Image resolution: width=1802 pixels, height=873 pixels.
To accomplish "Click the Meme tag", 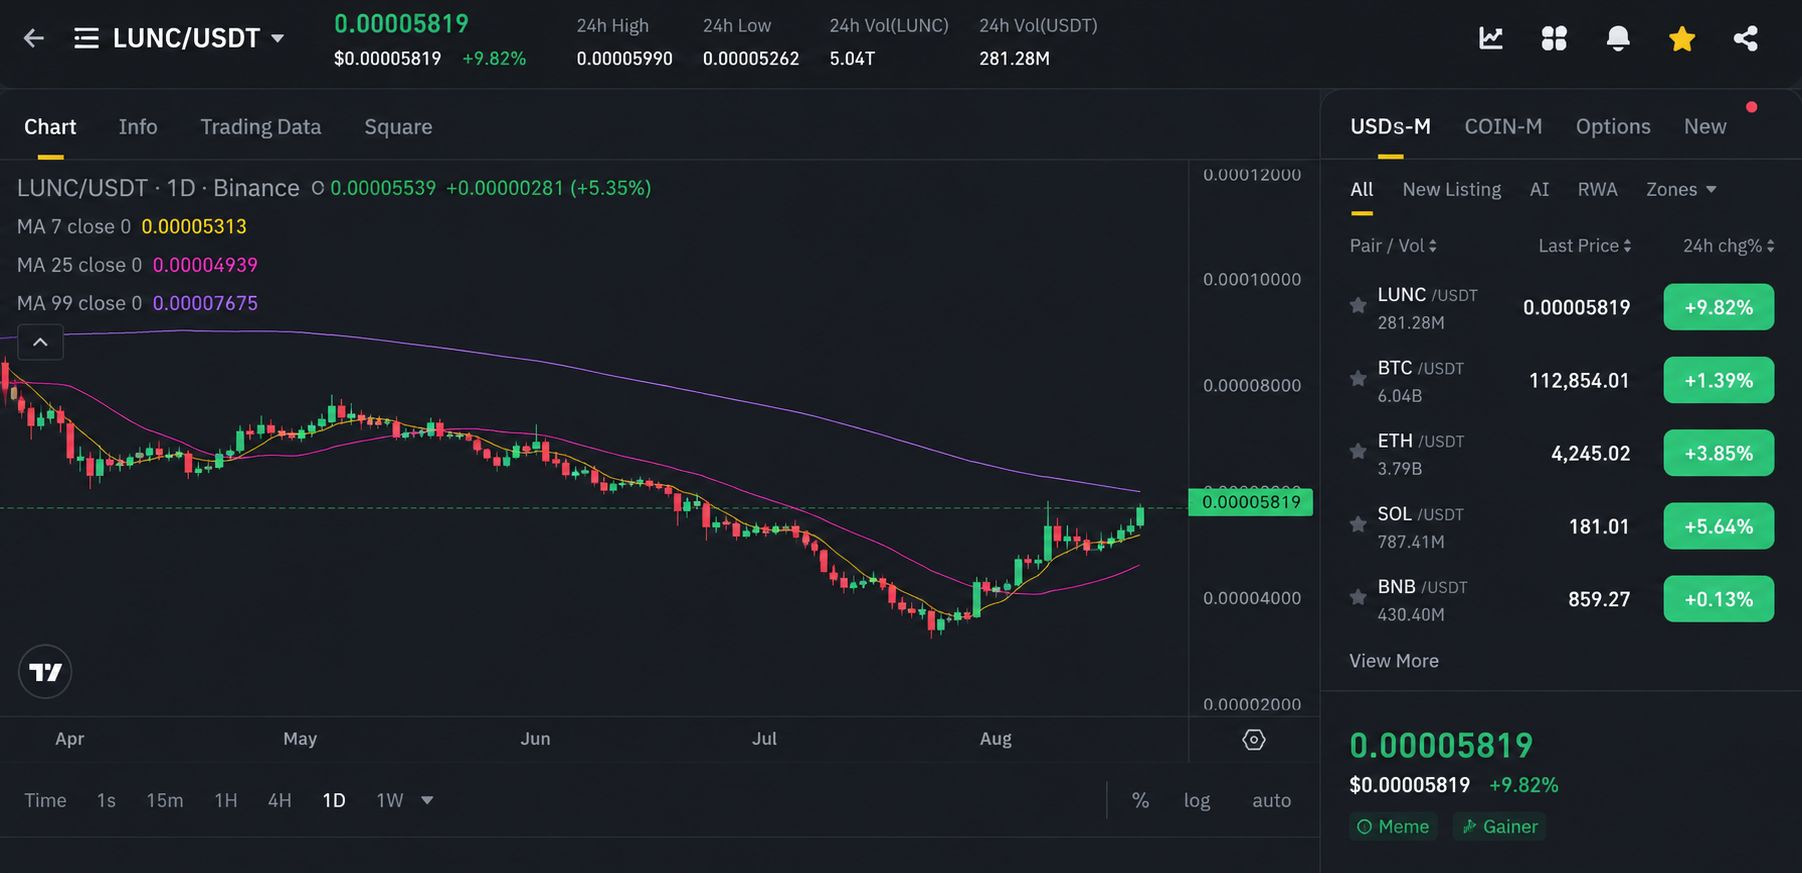I will [x=1393, y=827].
